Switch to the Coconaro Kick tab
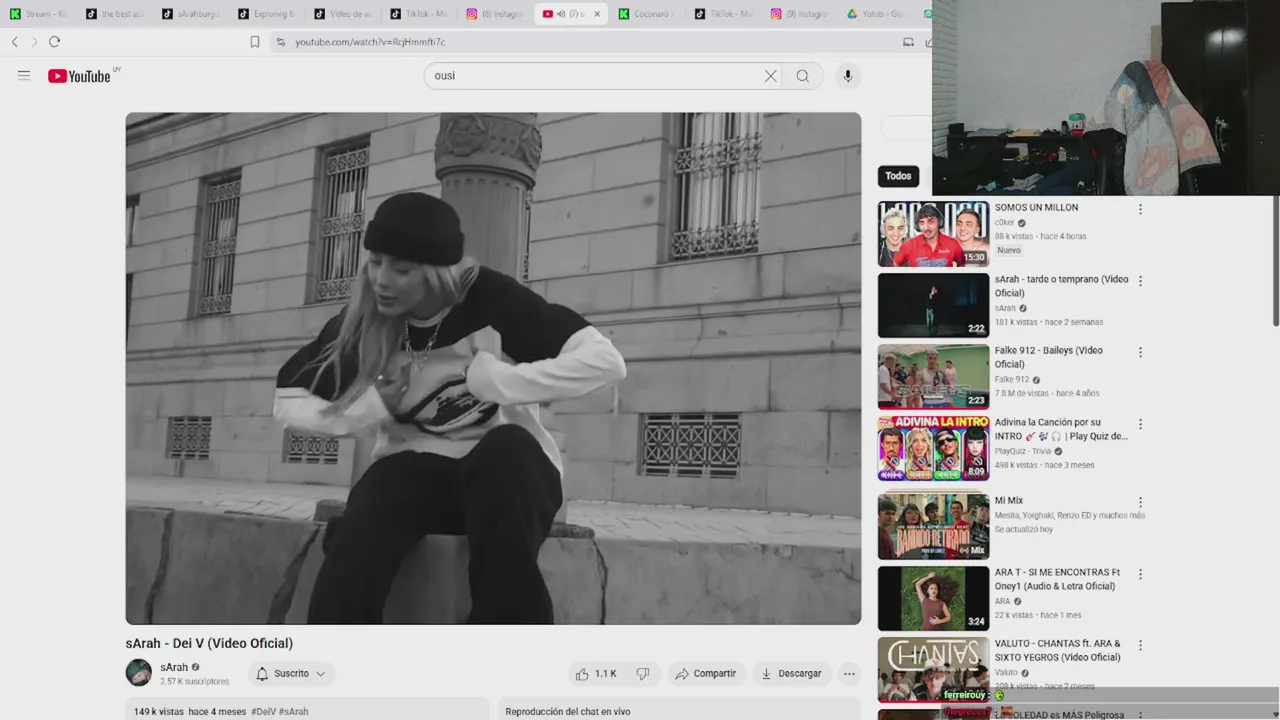Viewport: 1280px width, 720px height. pyautogui.click(x=648, y=14)
